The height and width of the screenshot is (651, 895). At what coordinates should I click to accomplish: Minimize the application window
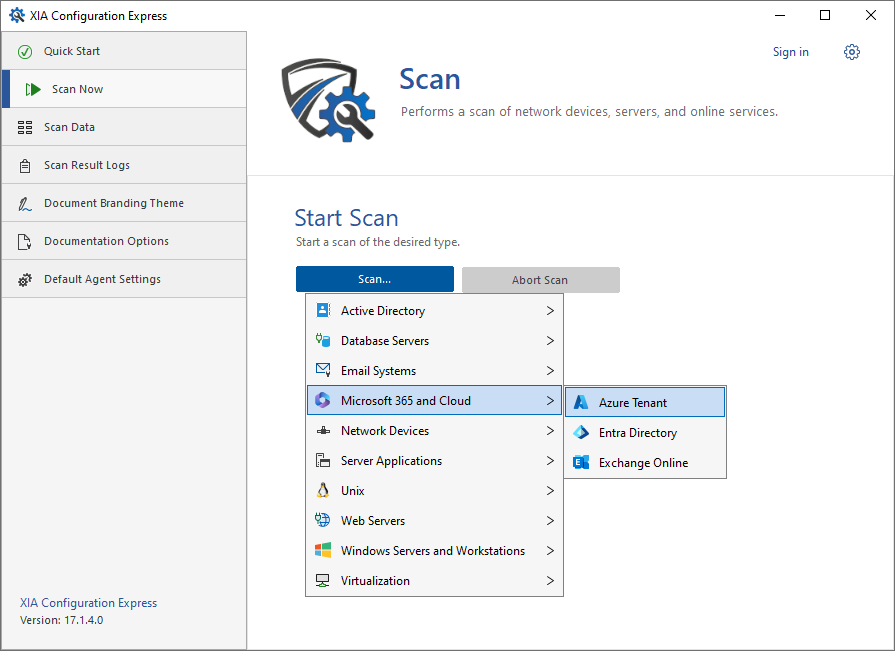click(x=780, y=15)
